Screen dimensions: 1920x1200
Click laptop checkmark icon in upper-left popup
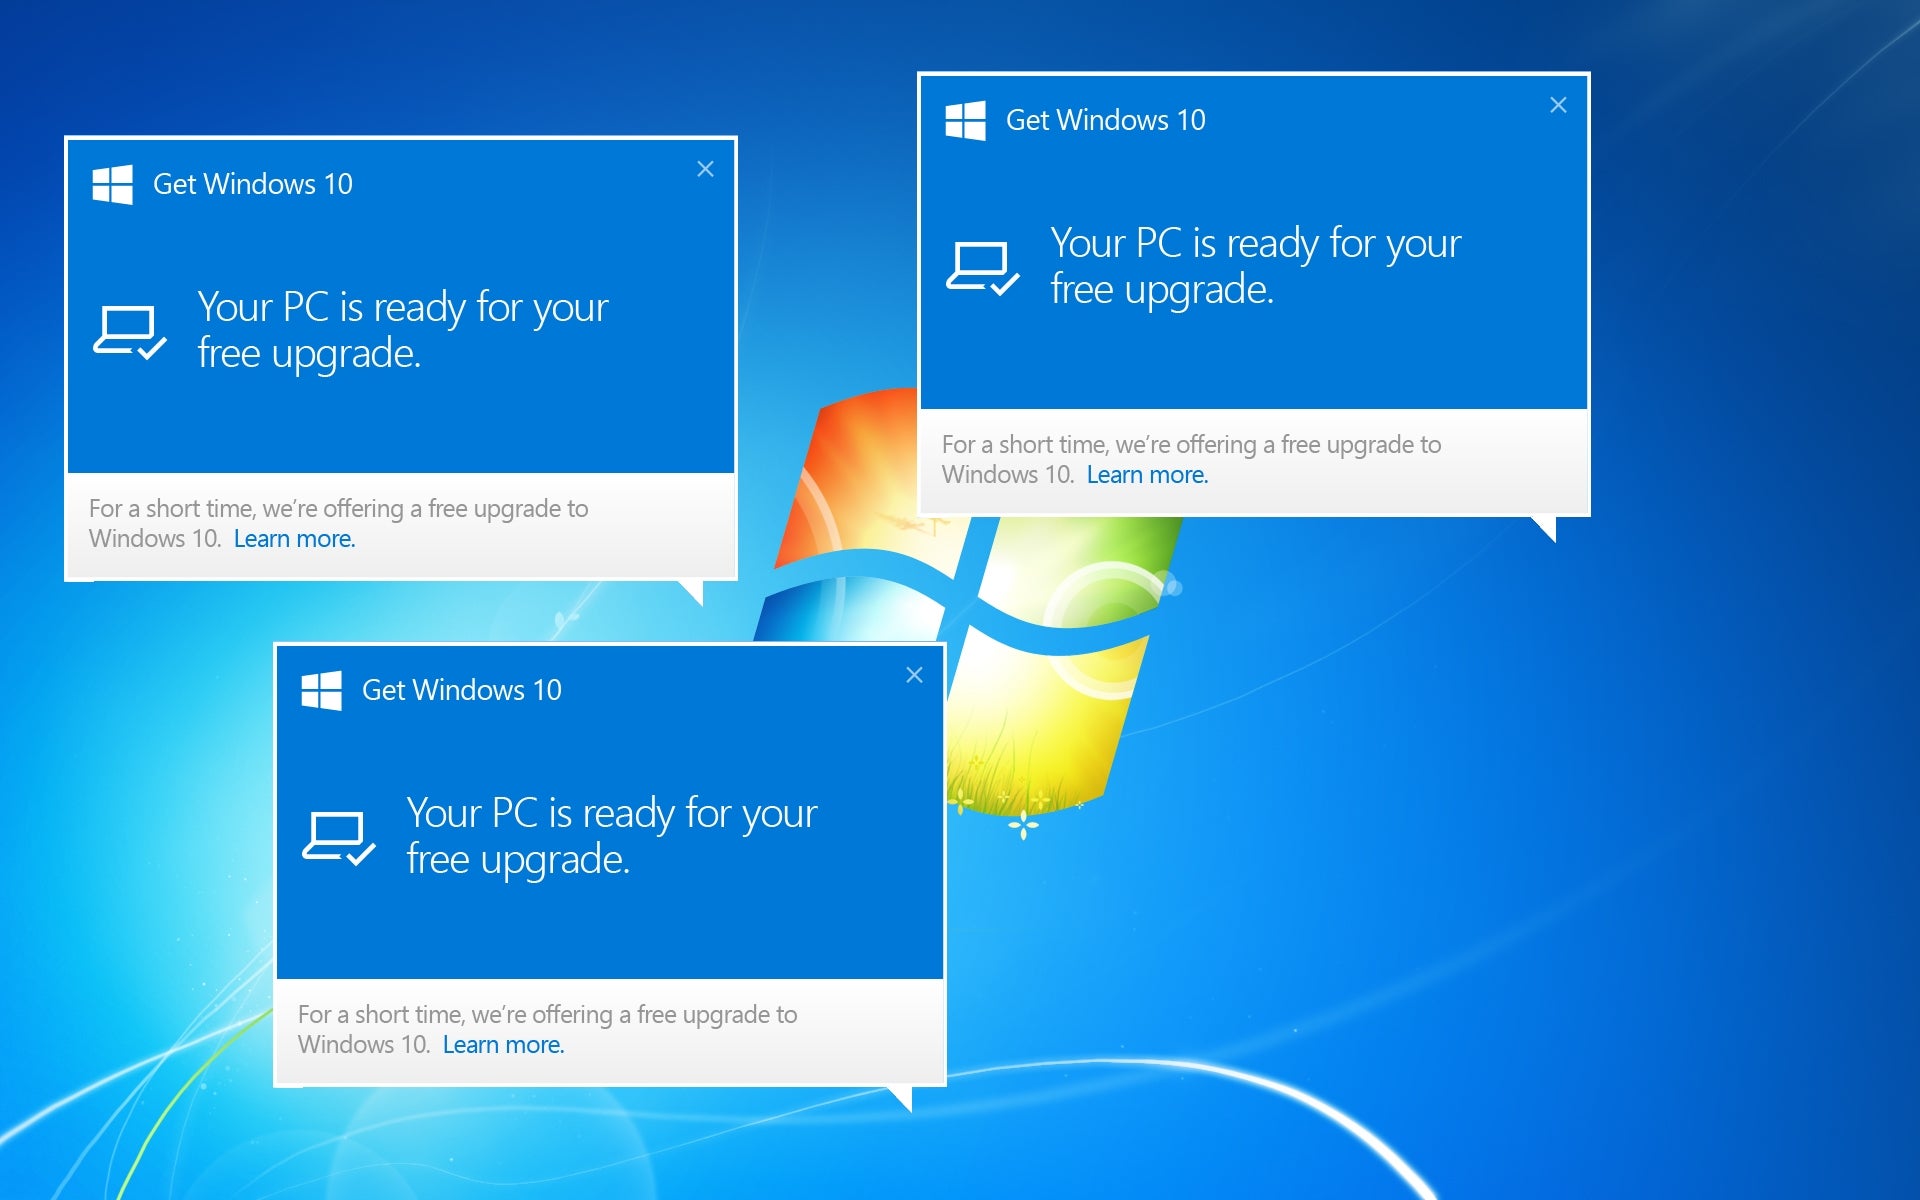(130, 332)
